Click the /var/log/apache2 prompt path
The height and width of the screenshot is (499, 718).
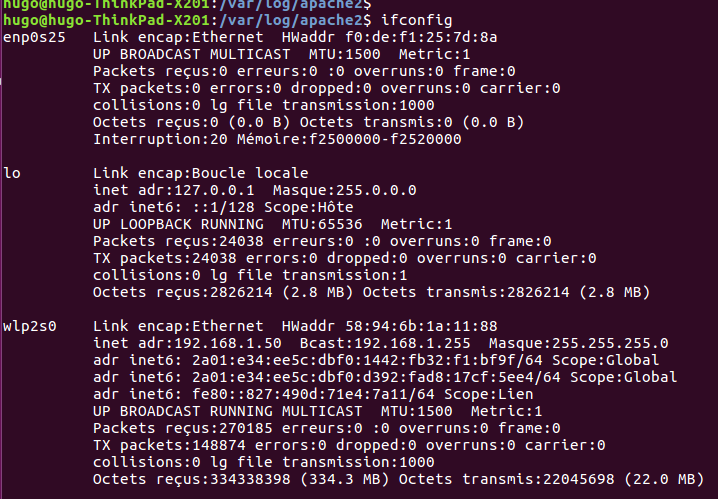point(291,20)
